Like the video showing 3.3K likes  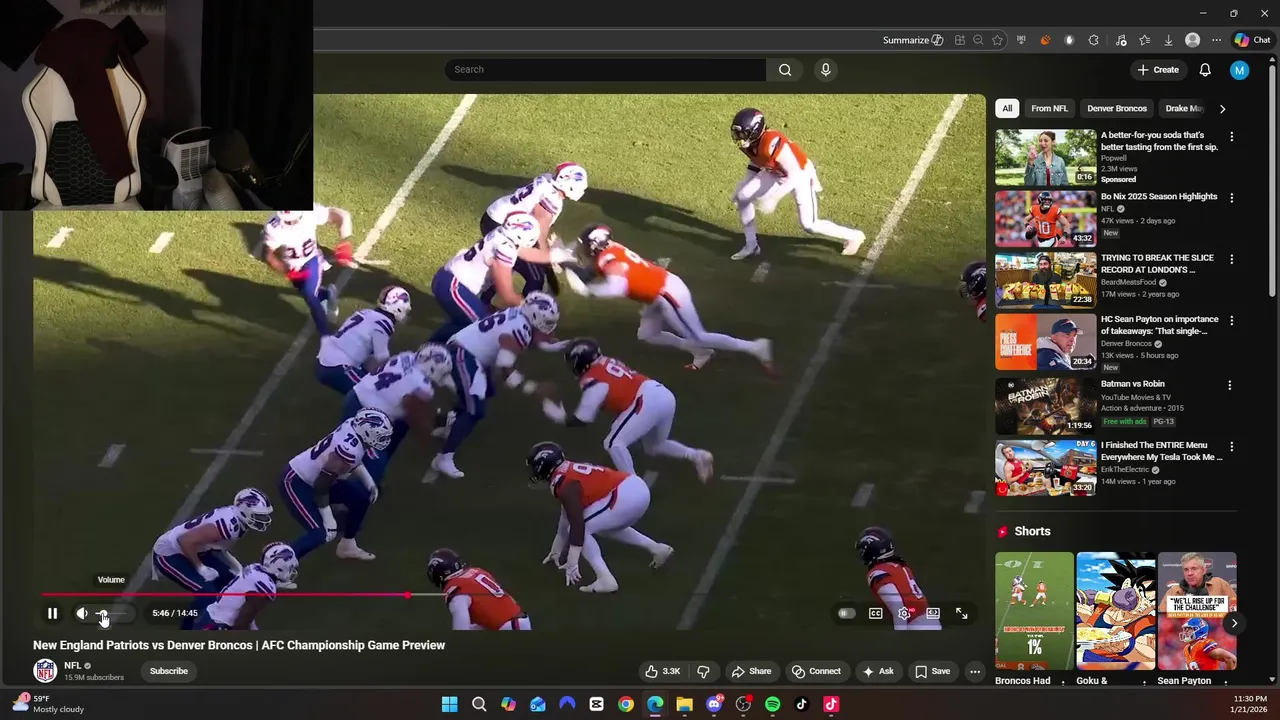[663, 671]
